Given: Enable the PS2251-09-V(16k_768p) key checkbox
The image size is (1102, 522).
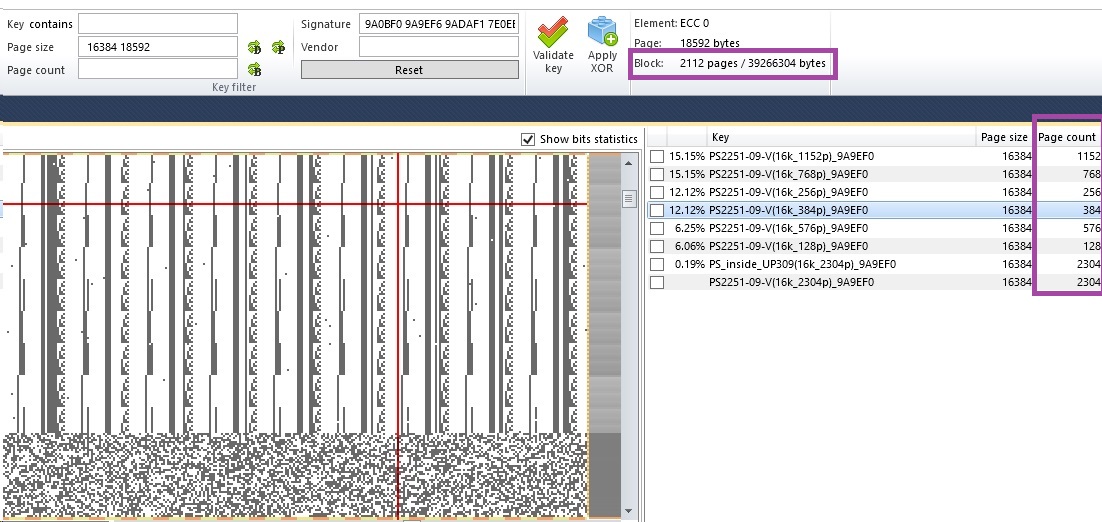Looking at the screenshot, I should tap(657, 175).
